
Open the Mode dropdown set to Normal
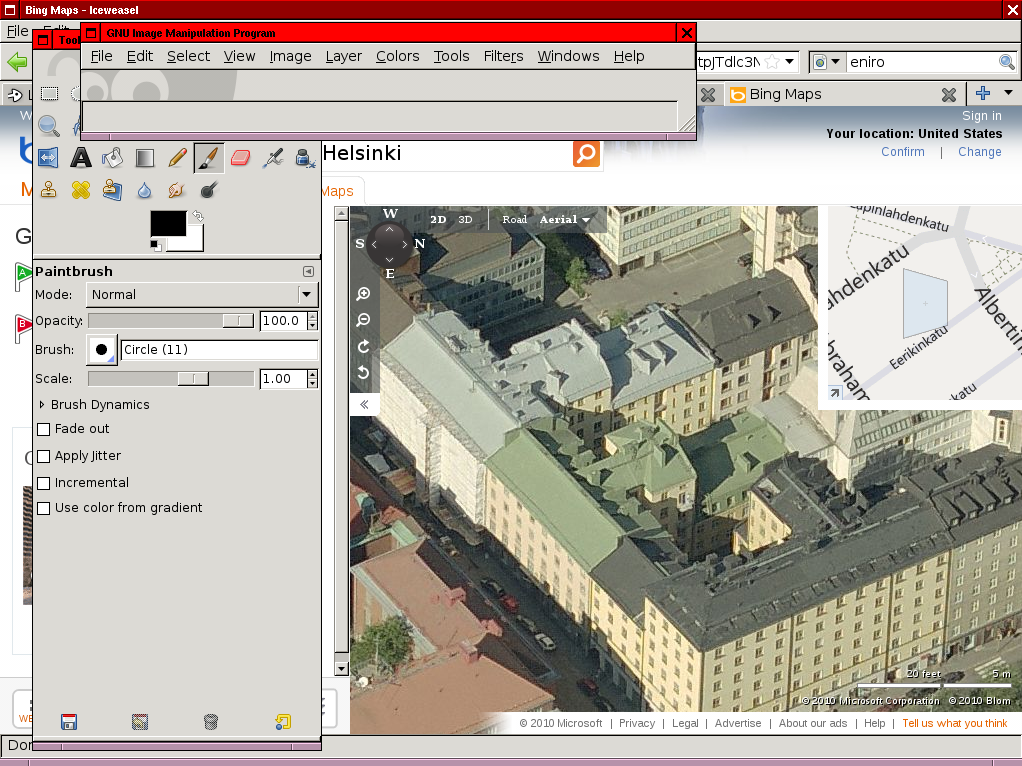[202, 295]
